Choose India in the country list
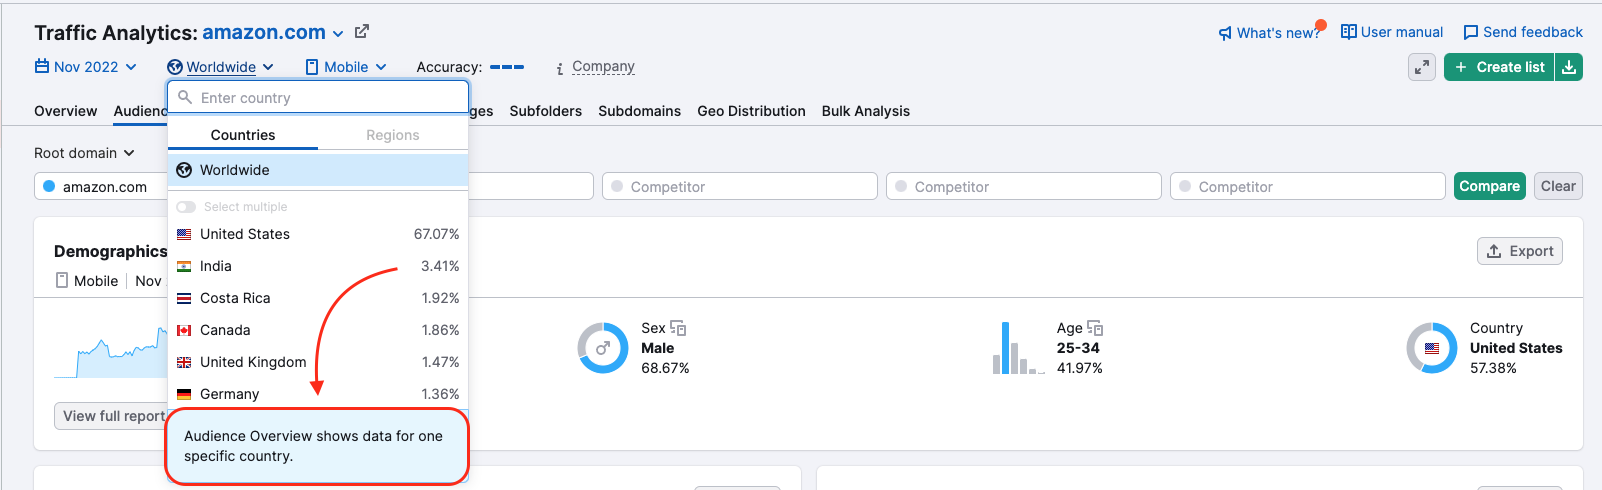1602x490 pixels. click(318, 266)
